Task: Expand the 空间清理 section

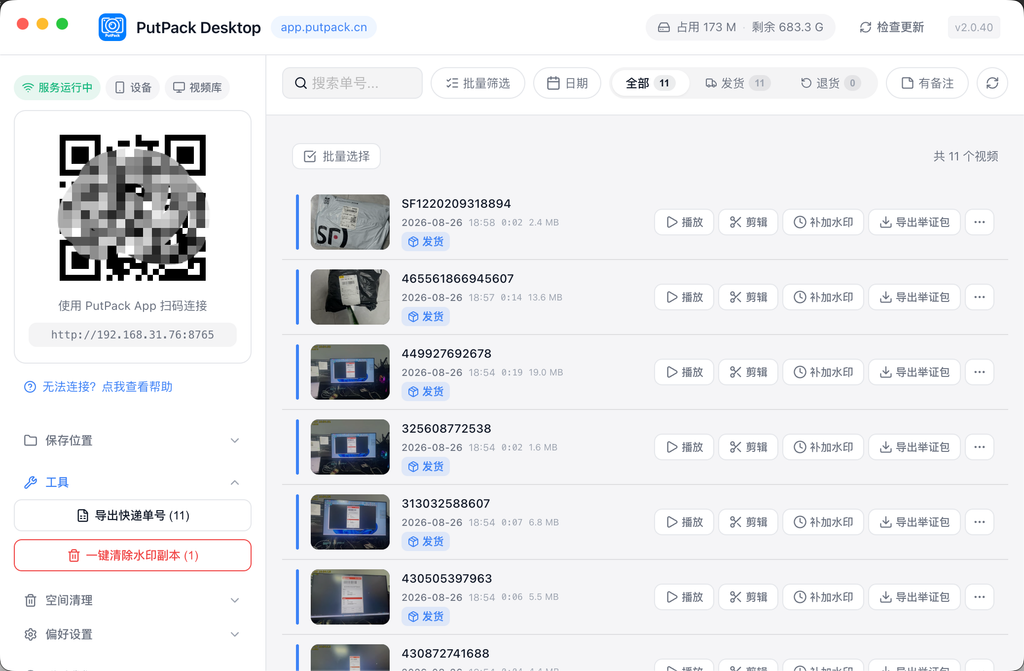Action: point(133,600)
